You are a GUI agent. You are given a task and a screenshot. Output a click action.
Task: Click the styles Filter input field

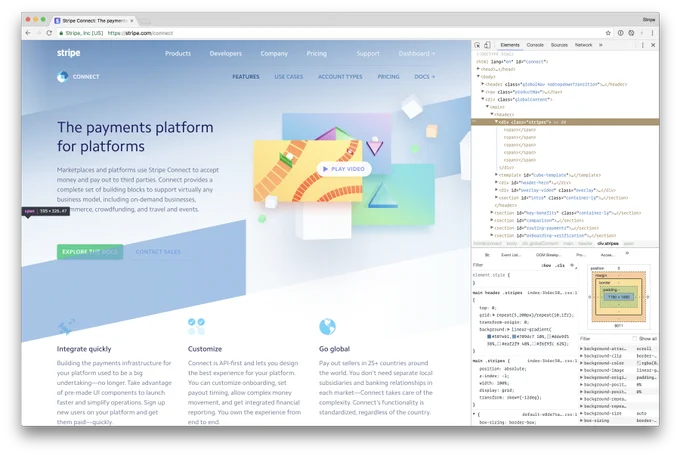click(x=503, y=265)
